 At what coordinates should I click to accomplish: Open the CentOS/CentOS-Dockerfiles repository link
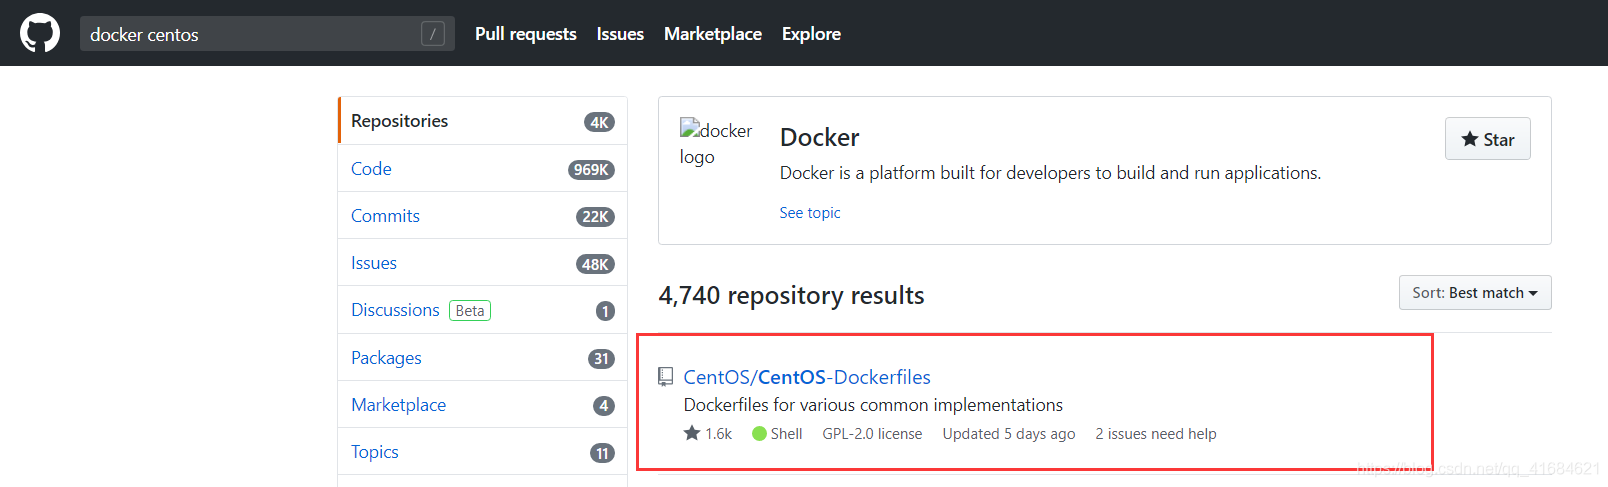pos(807,377)
